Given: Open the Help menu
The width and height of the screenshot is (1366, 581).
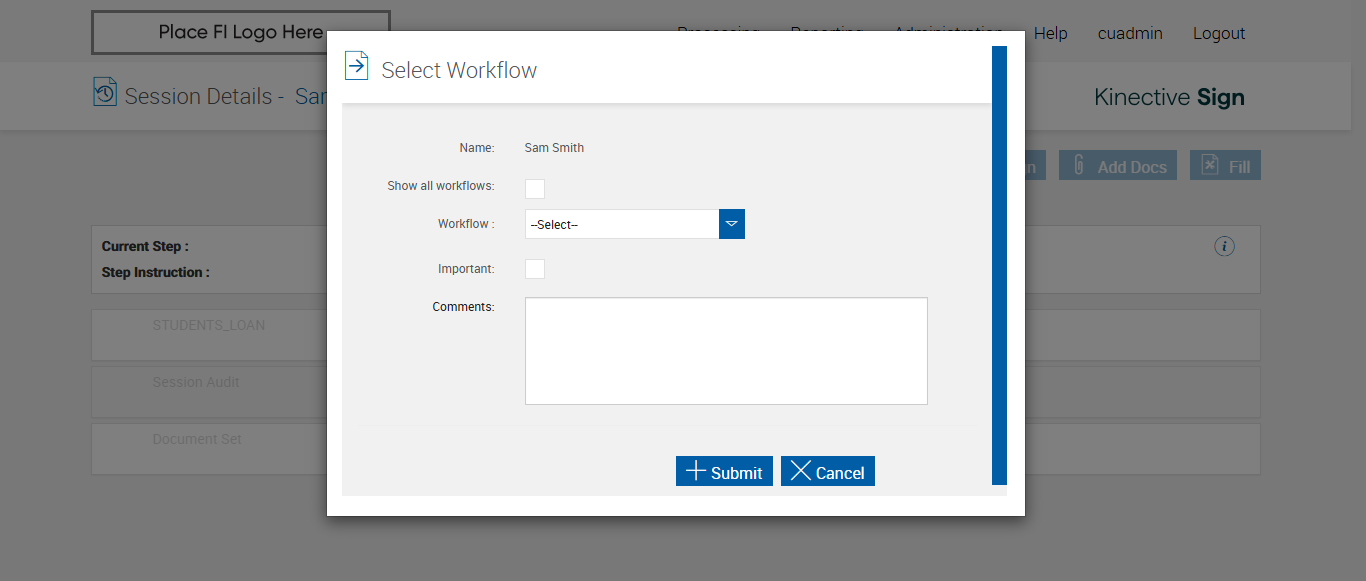Looking at the screenshot, I should coord(1051,34).
